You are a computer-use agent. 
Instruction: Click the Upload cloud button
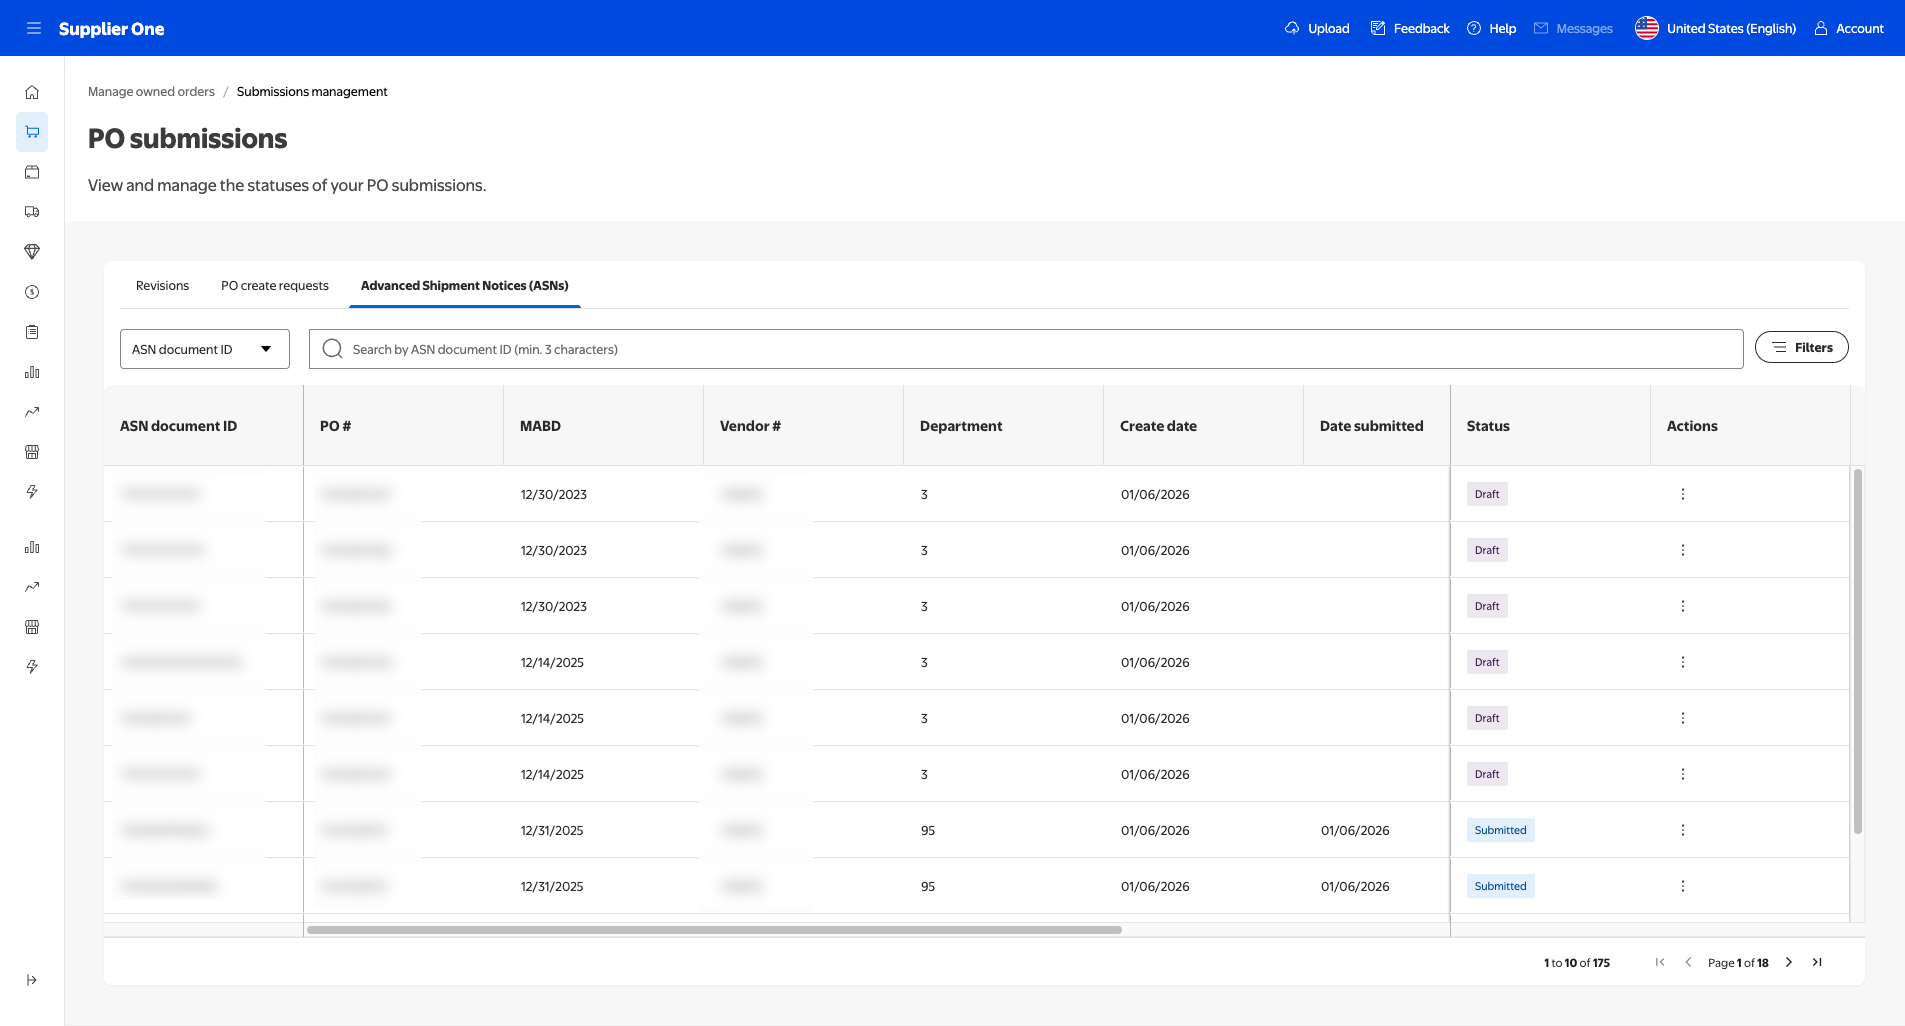tap(1317, 28)
